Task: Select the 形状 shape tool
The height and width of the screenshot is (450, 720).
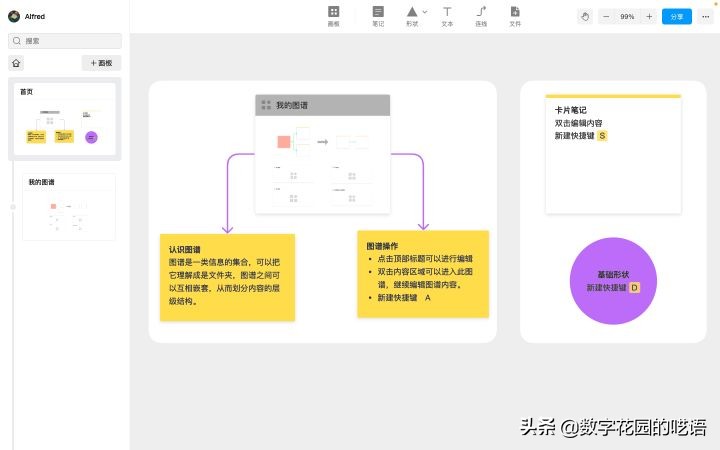Action: coord(412,16)
